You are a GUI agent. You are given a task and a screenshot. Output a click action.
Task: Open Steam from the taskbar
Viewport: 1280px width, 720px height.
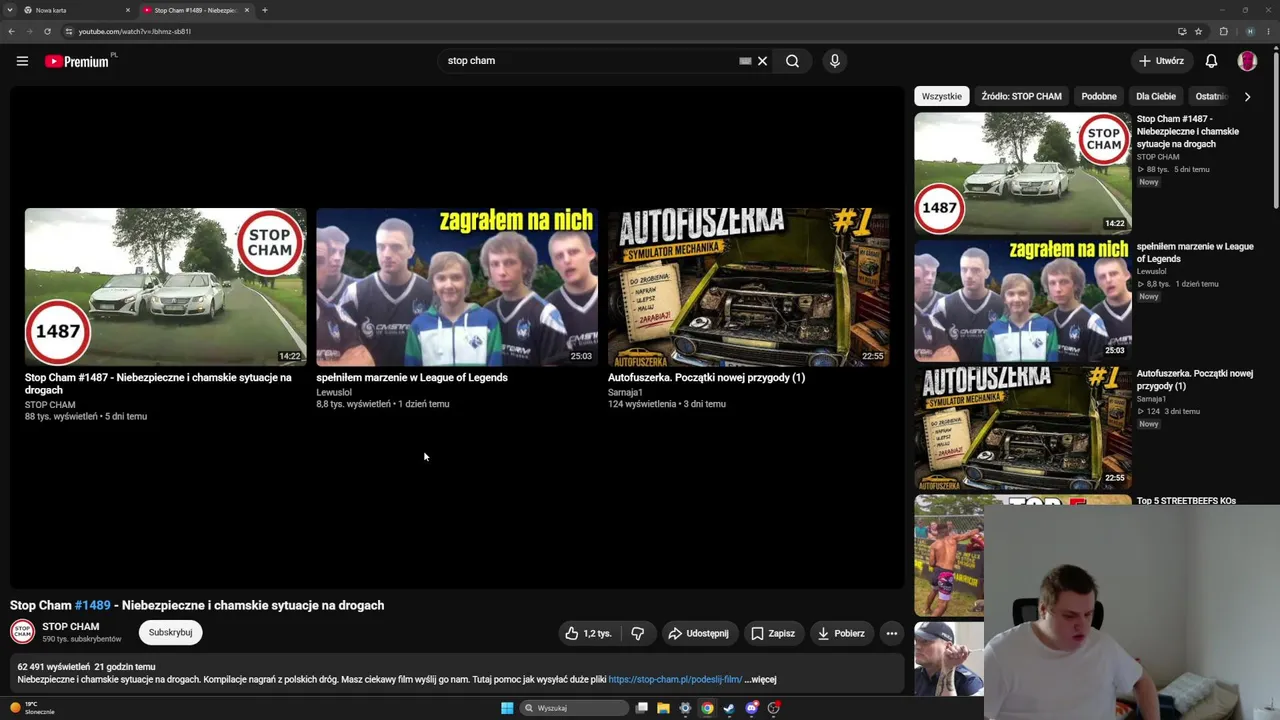[729, 708]
